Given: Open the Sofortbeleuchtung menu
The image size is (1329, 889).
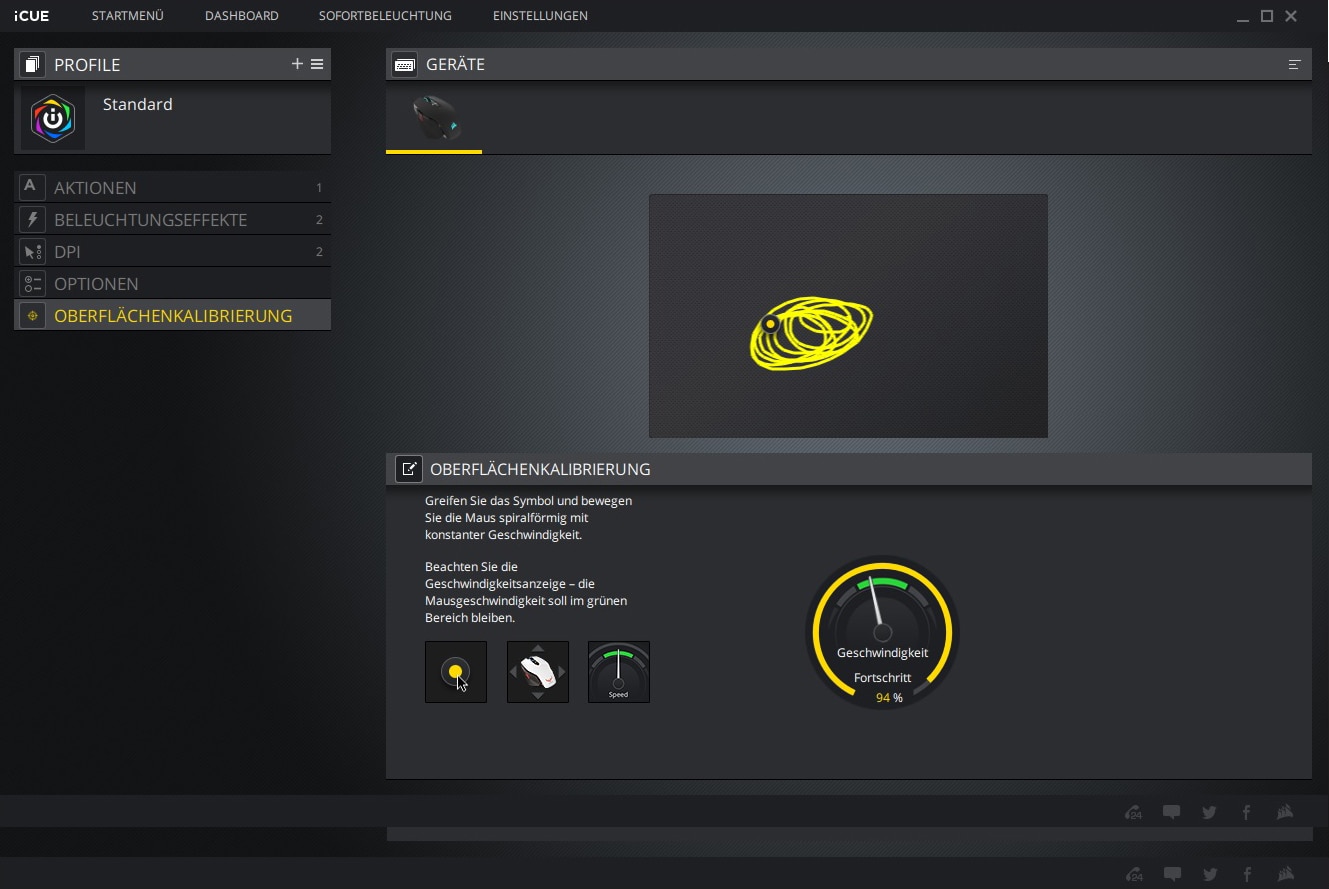Looking at the screenshot, I should (385, 16).
